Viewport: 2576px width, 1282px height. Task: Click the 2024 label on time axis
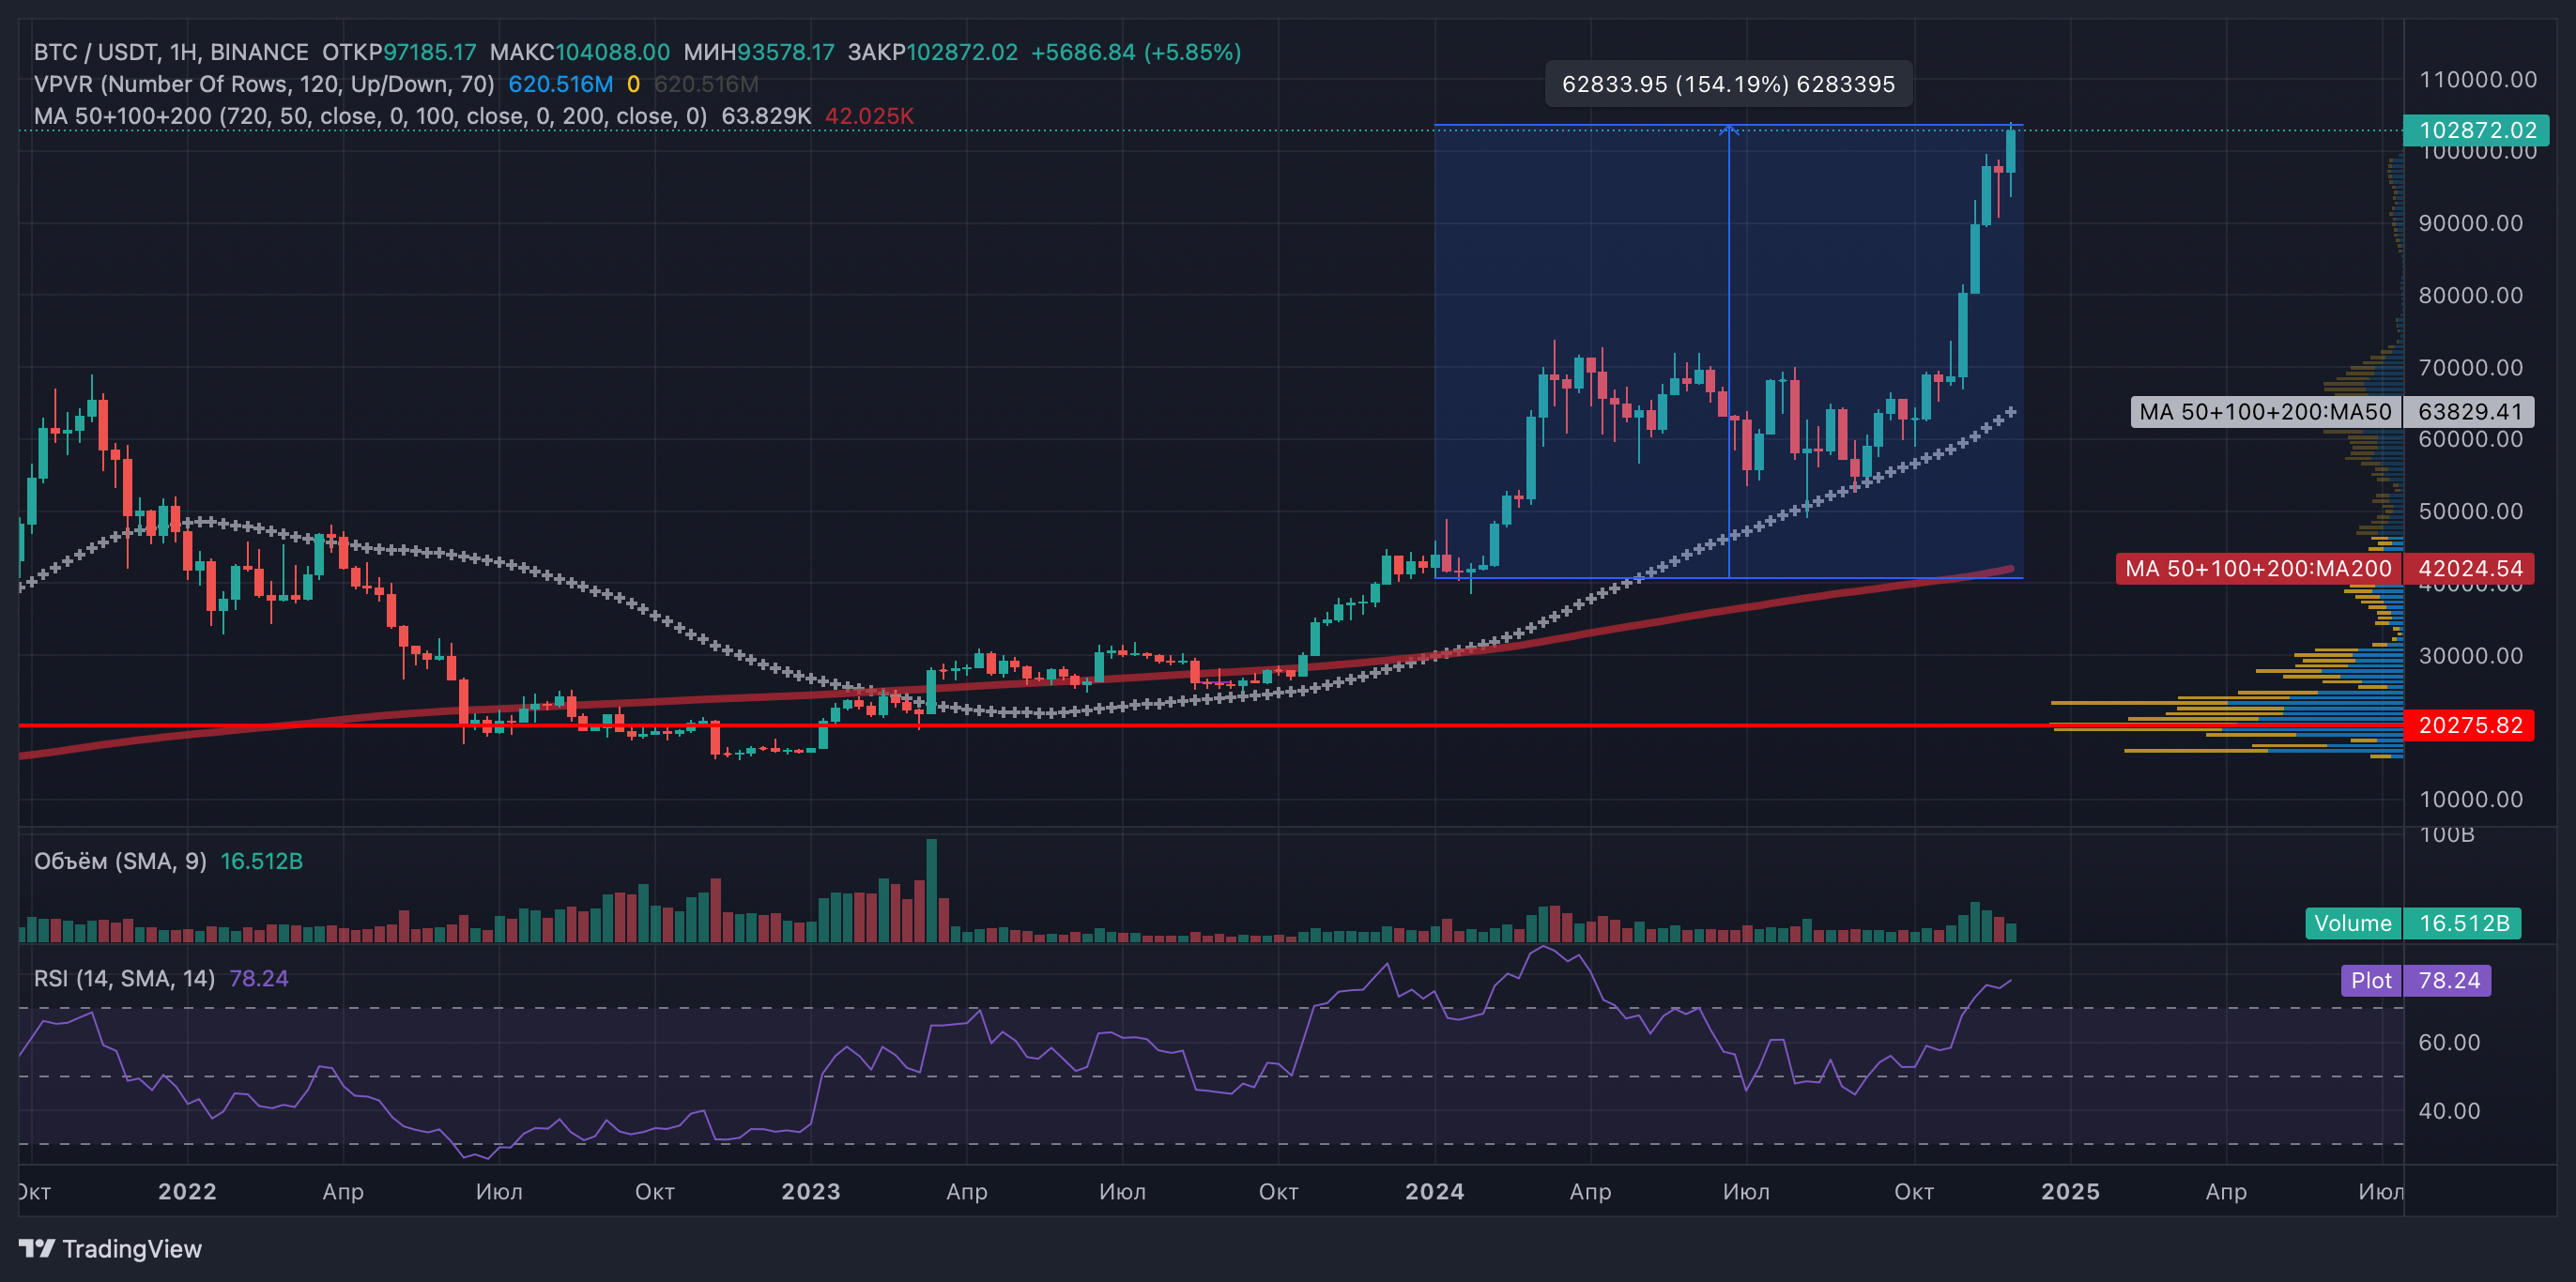pyautogui.click(x=1434, y=1191)
